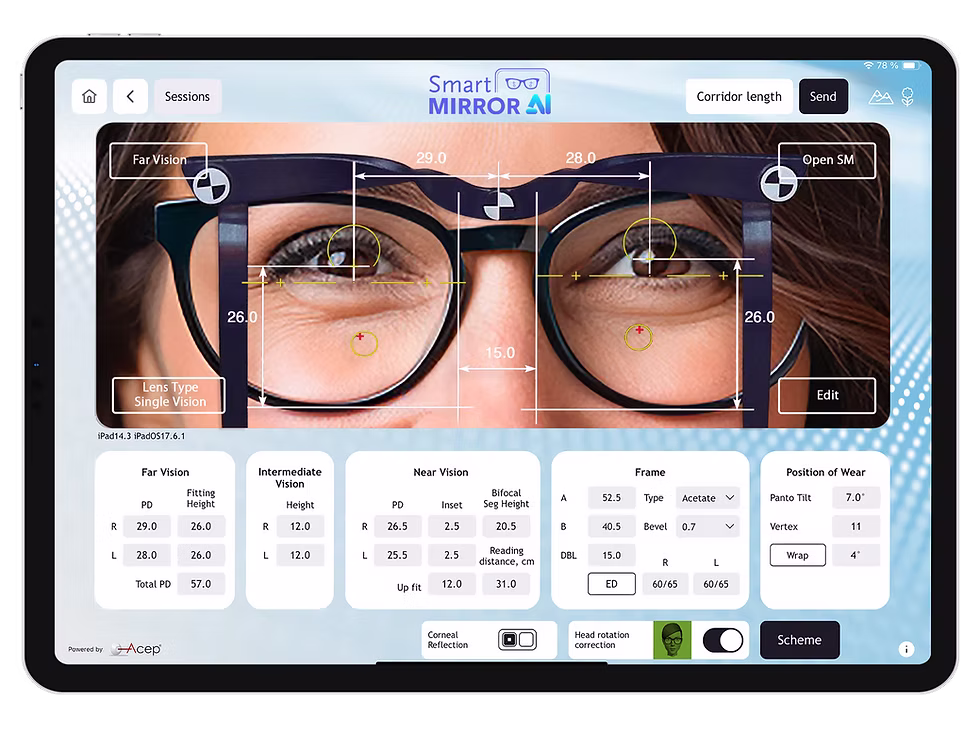
Task: Click the Wi-Fi status icon
Action: (869, 66)
